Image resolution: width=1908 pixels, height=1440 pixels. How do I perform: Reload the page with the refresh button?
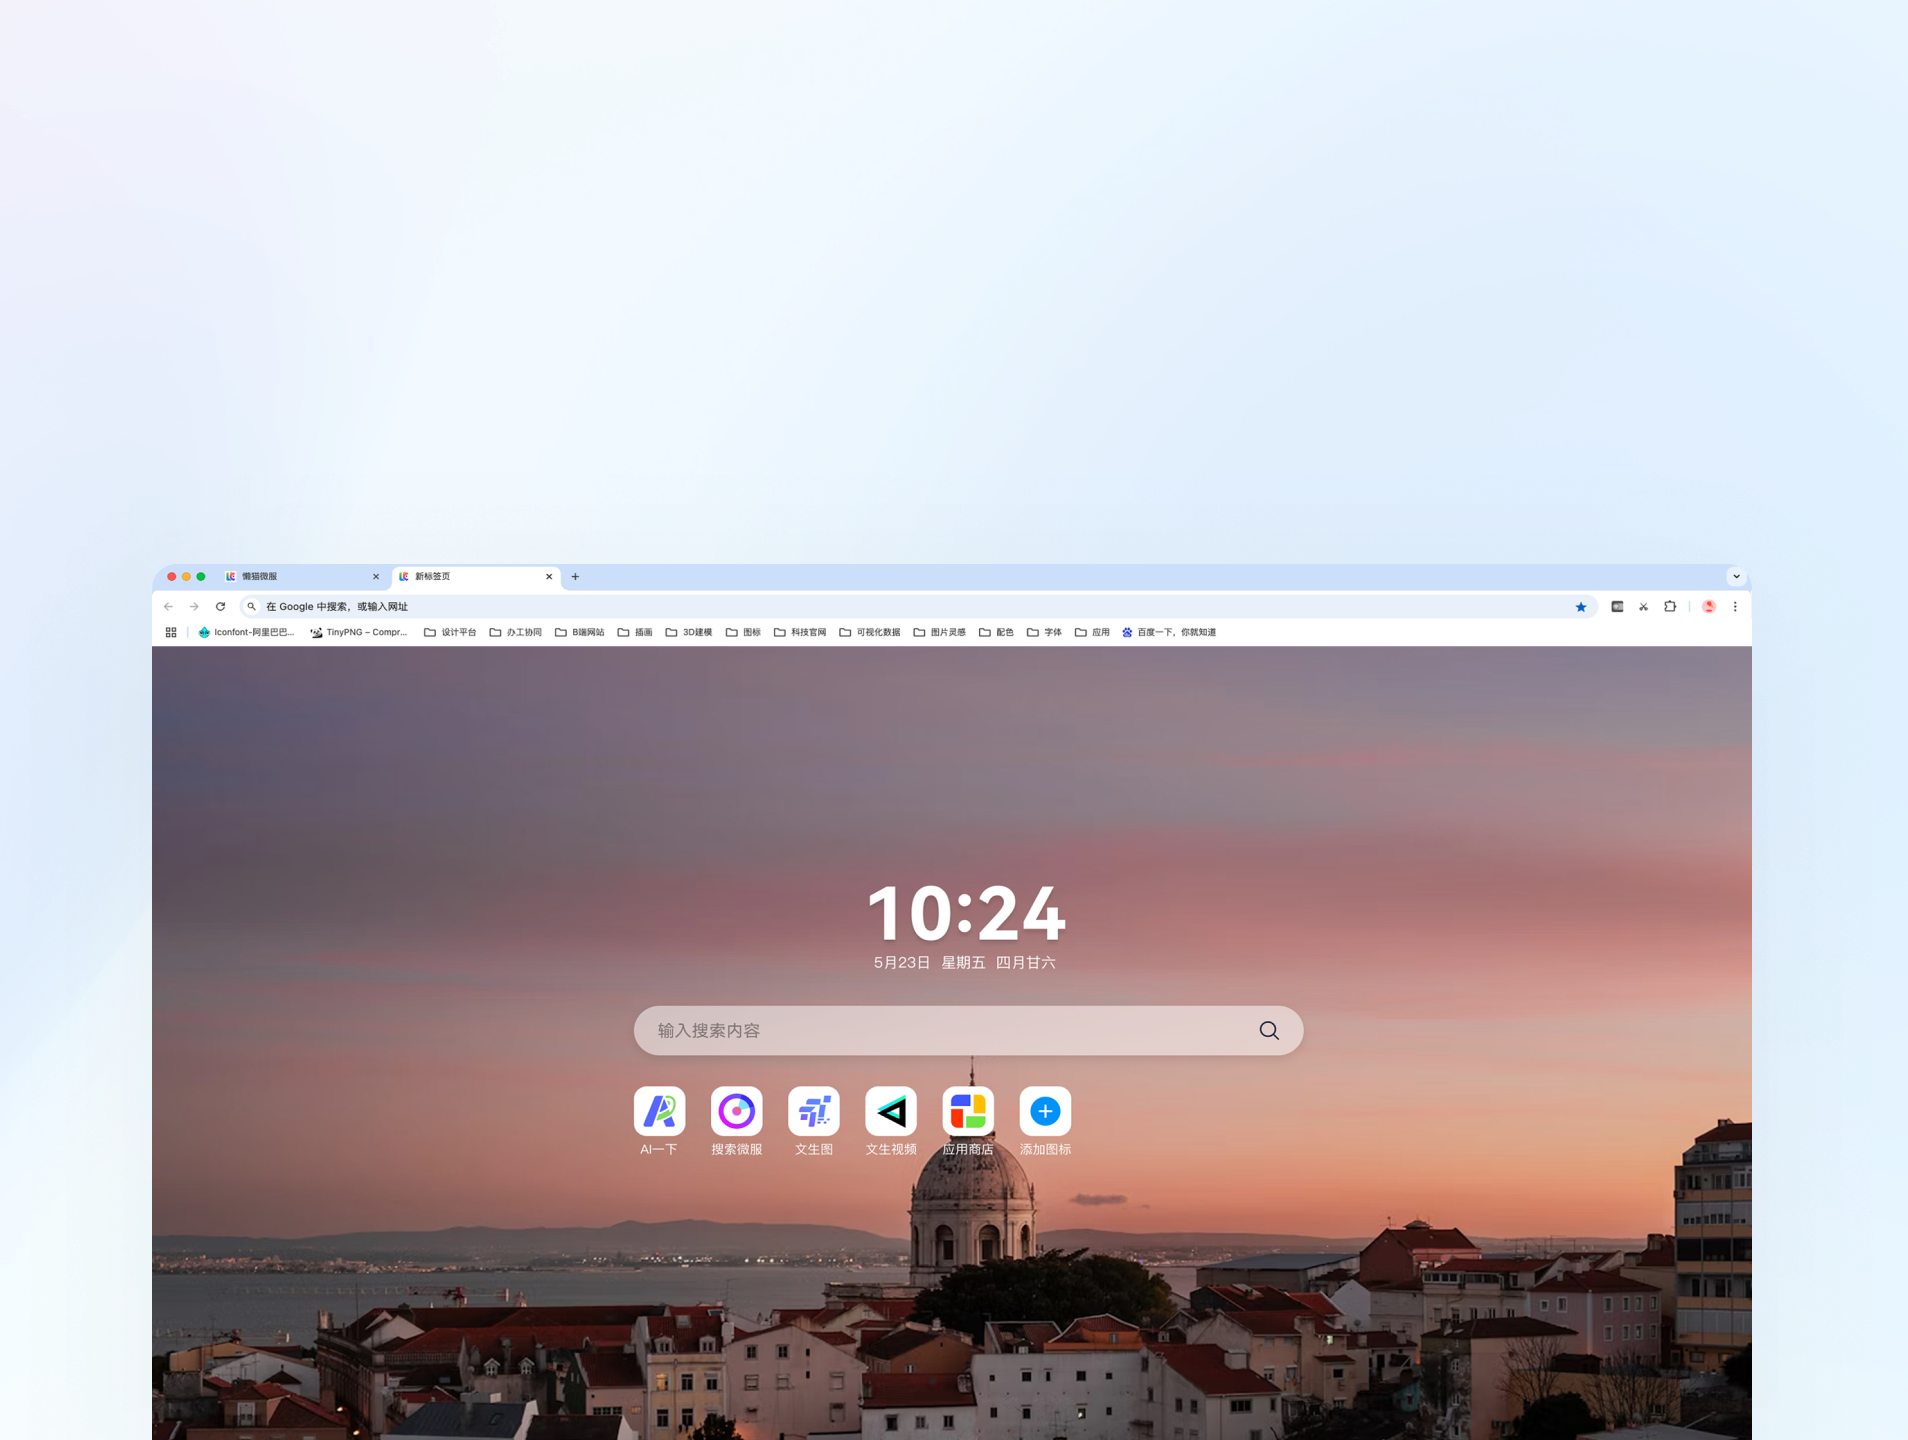tap(220, 606)
